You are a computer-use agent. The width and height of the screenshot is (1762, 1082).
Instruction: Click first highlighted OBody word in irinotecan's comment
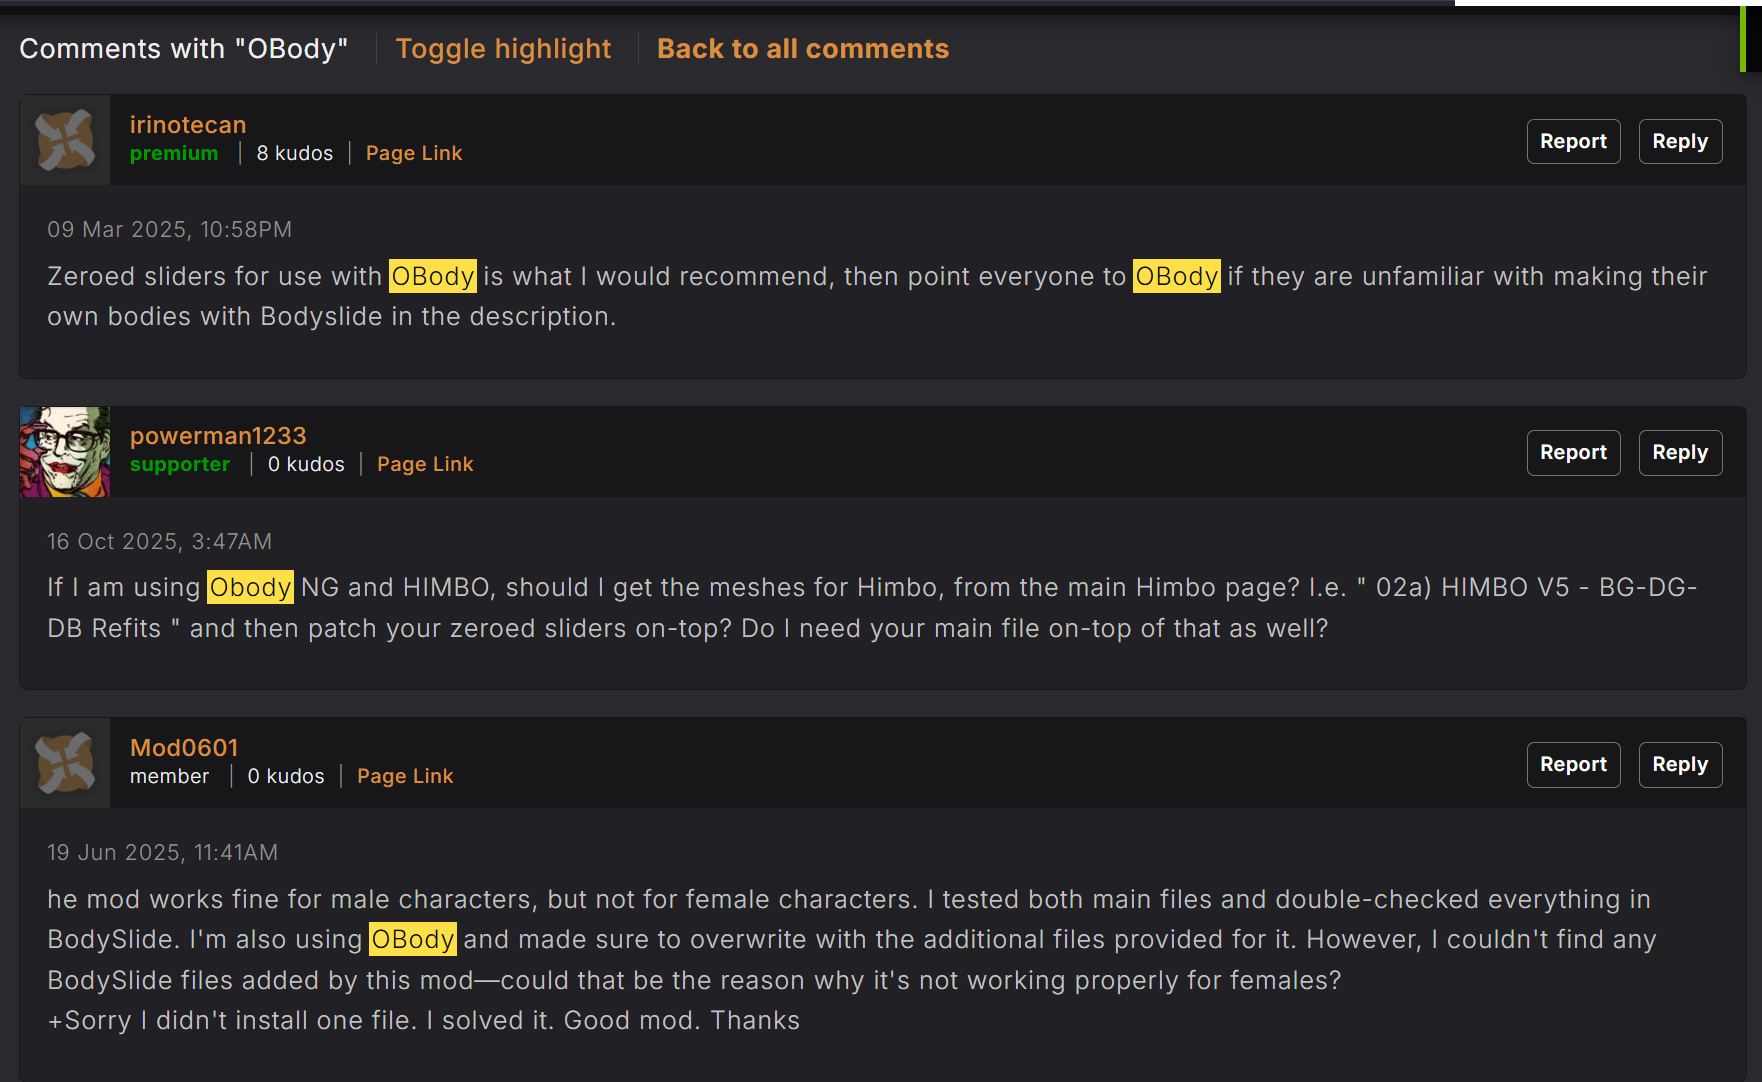click(433, 276)
